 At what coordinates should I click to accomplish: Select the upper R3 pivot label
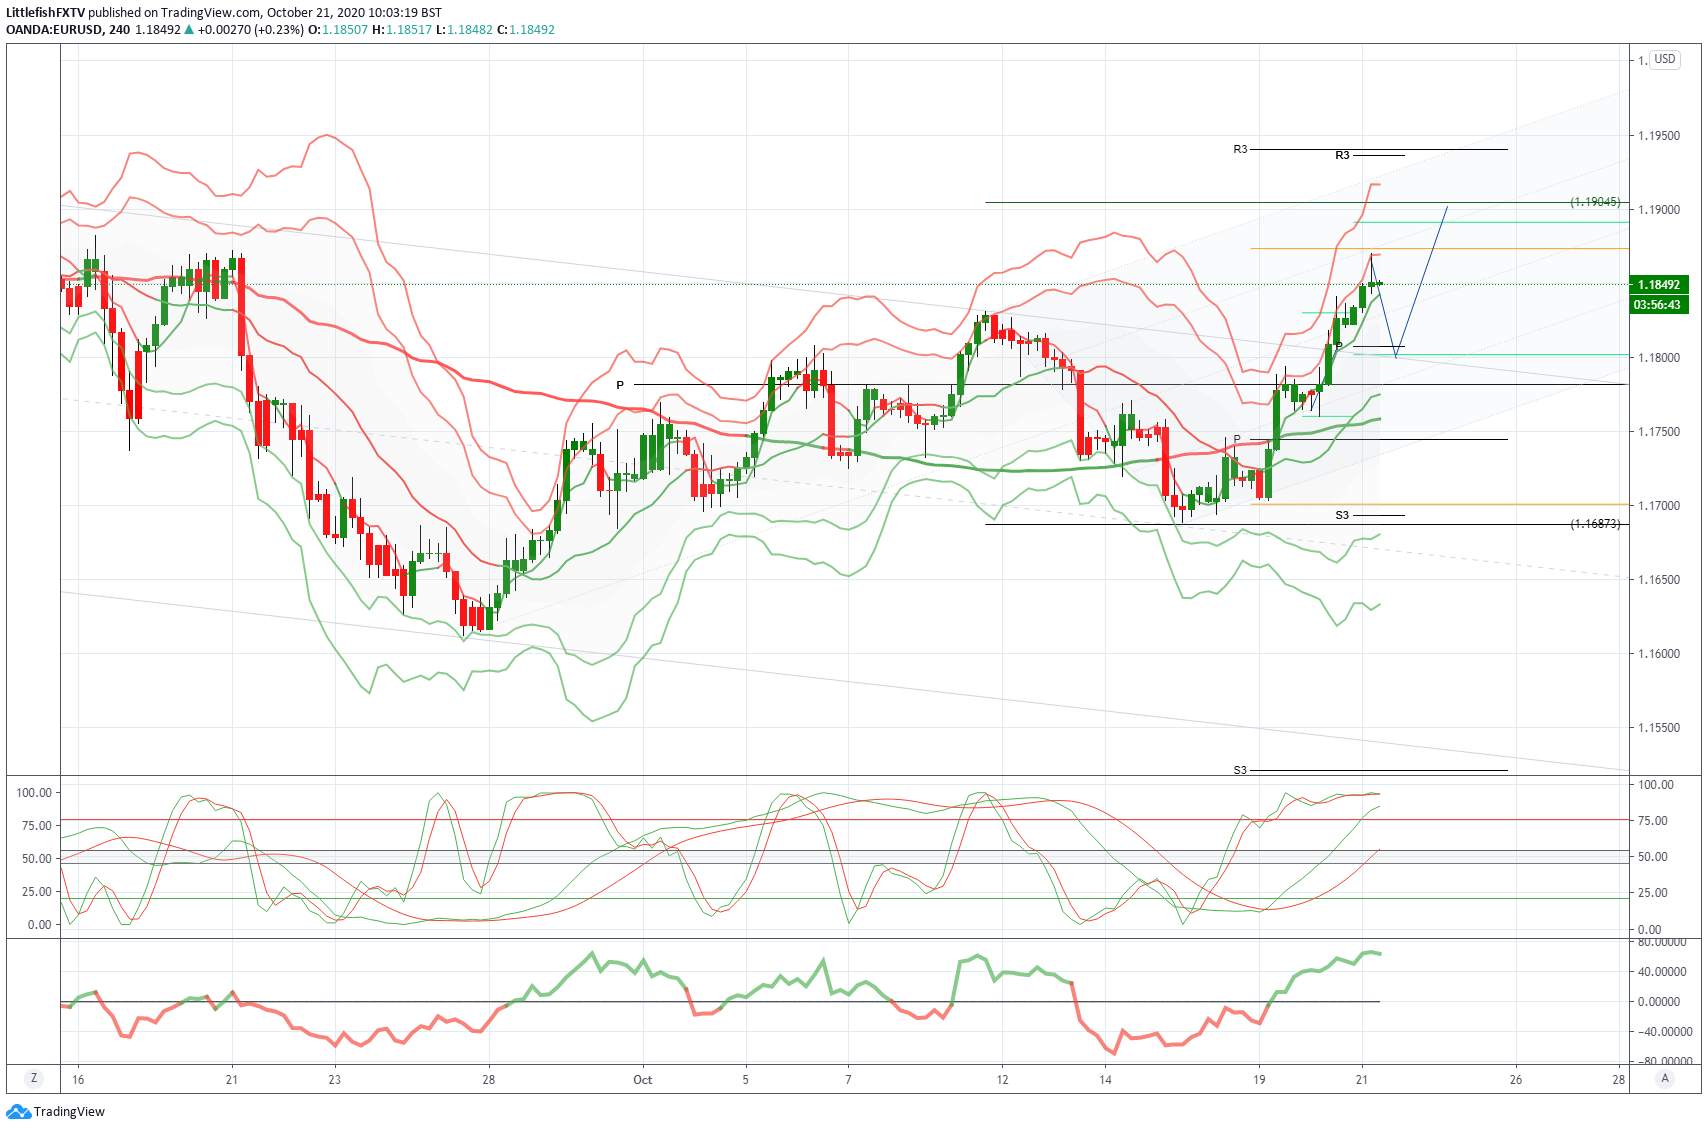click(1240, 149)
